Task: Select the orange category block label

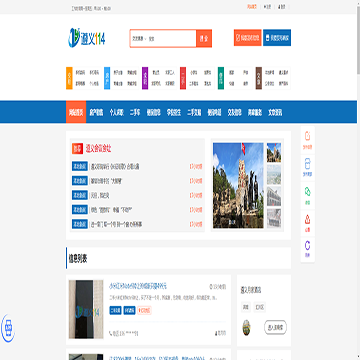Action: coord(69,78)
